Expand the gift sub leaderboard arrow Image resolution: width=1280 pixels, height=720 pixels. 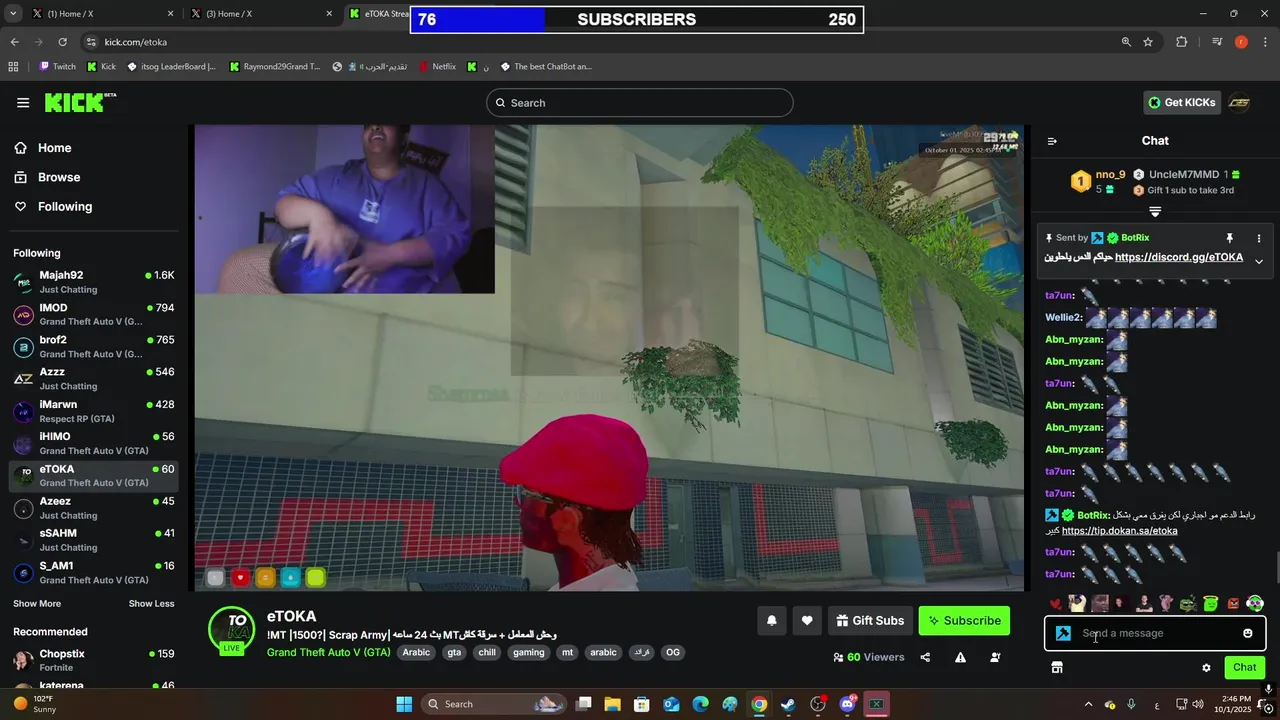1155,212
